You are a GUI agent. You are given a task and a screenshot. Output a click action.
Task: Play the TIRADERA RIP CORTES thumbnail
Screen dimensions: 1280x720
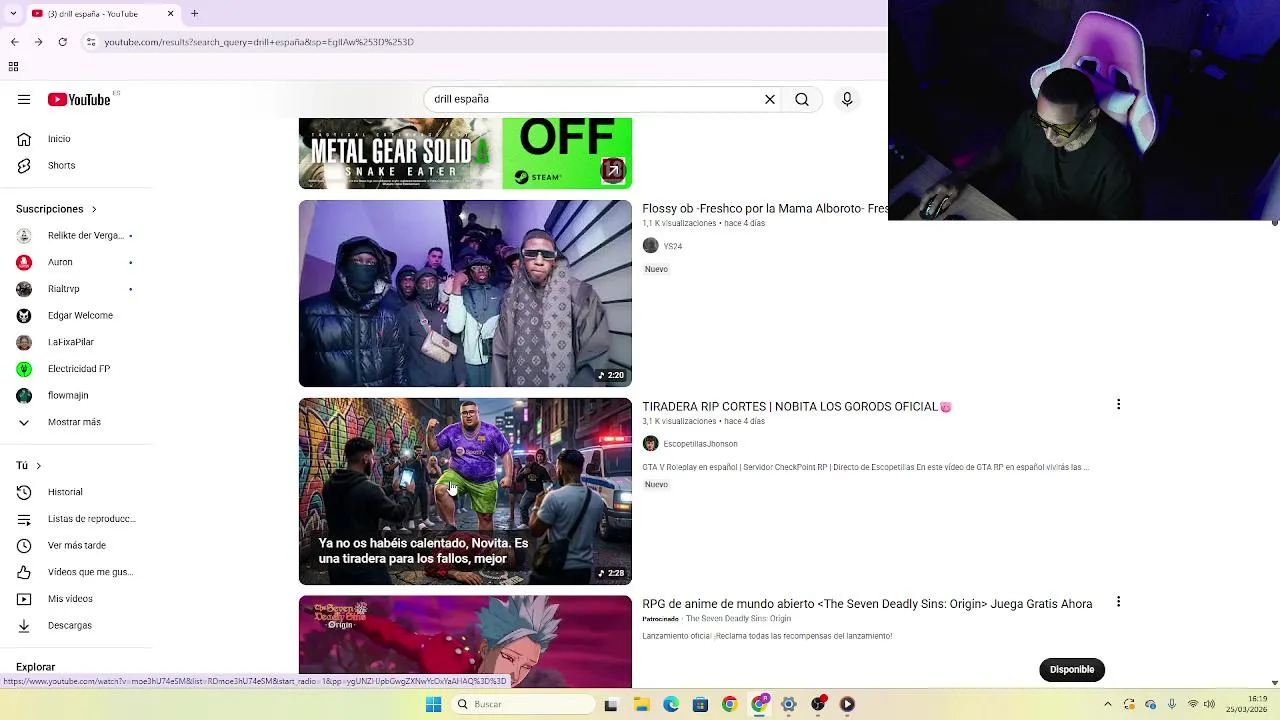pyautogui.click(x=465, y=491)
